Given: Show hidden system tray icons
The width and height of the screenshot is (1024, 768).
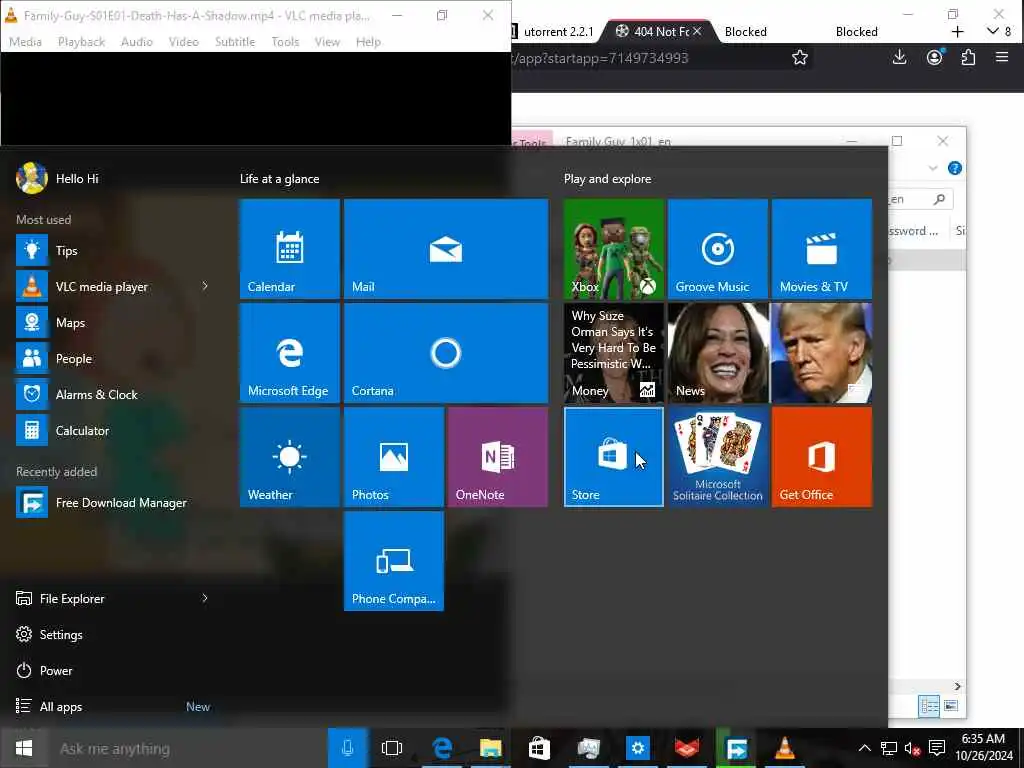Looking at the screenshot, I should pyautogui.click(x=864, y=748).
